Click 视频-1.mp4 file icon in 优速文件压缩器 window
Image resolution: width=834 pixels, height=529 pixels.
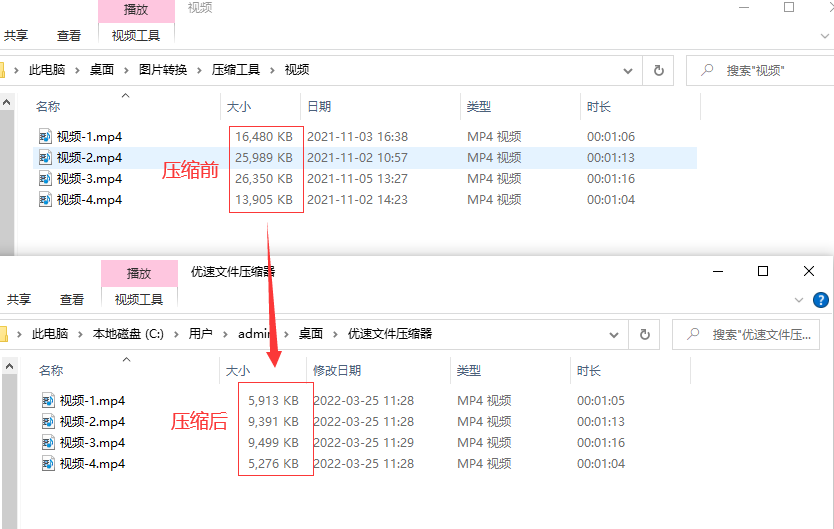pyautogui.click(x=48, y=400)
